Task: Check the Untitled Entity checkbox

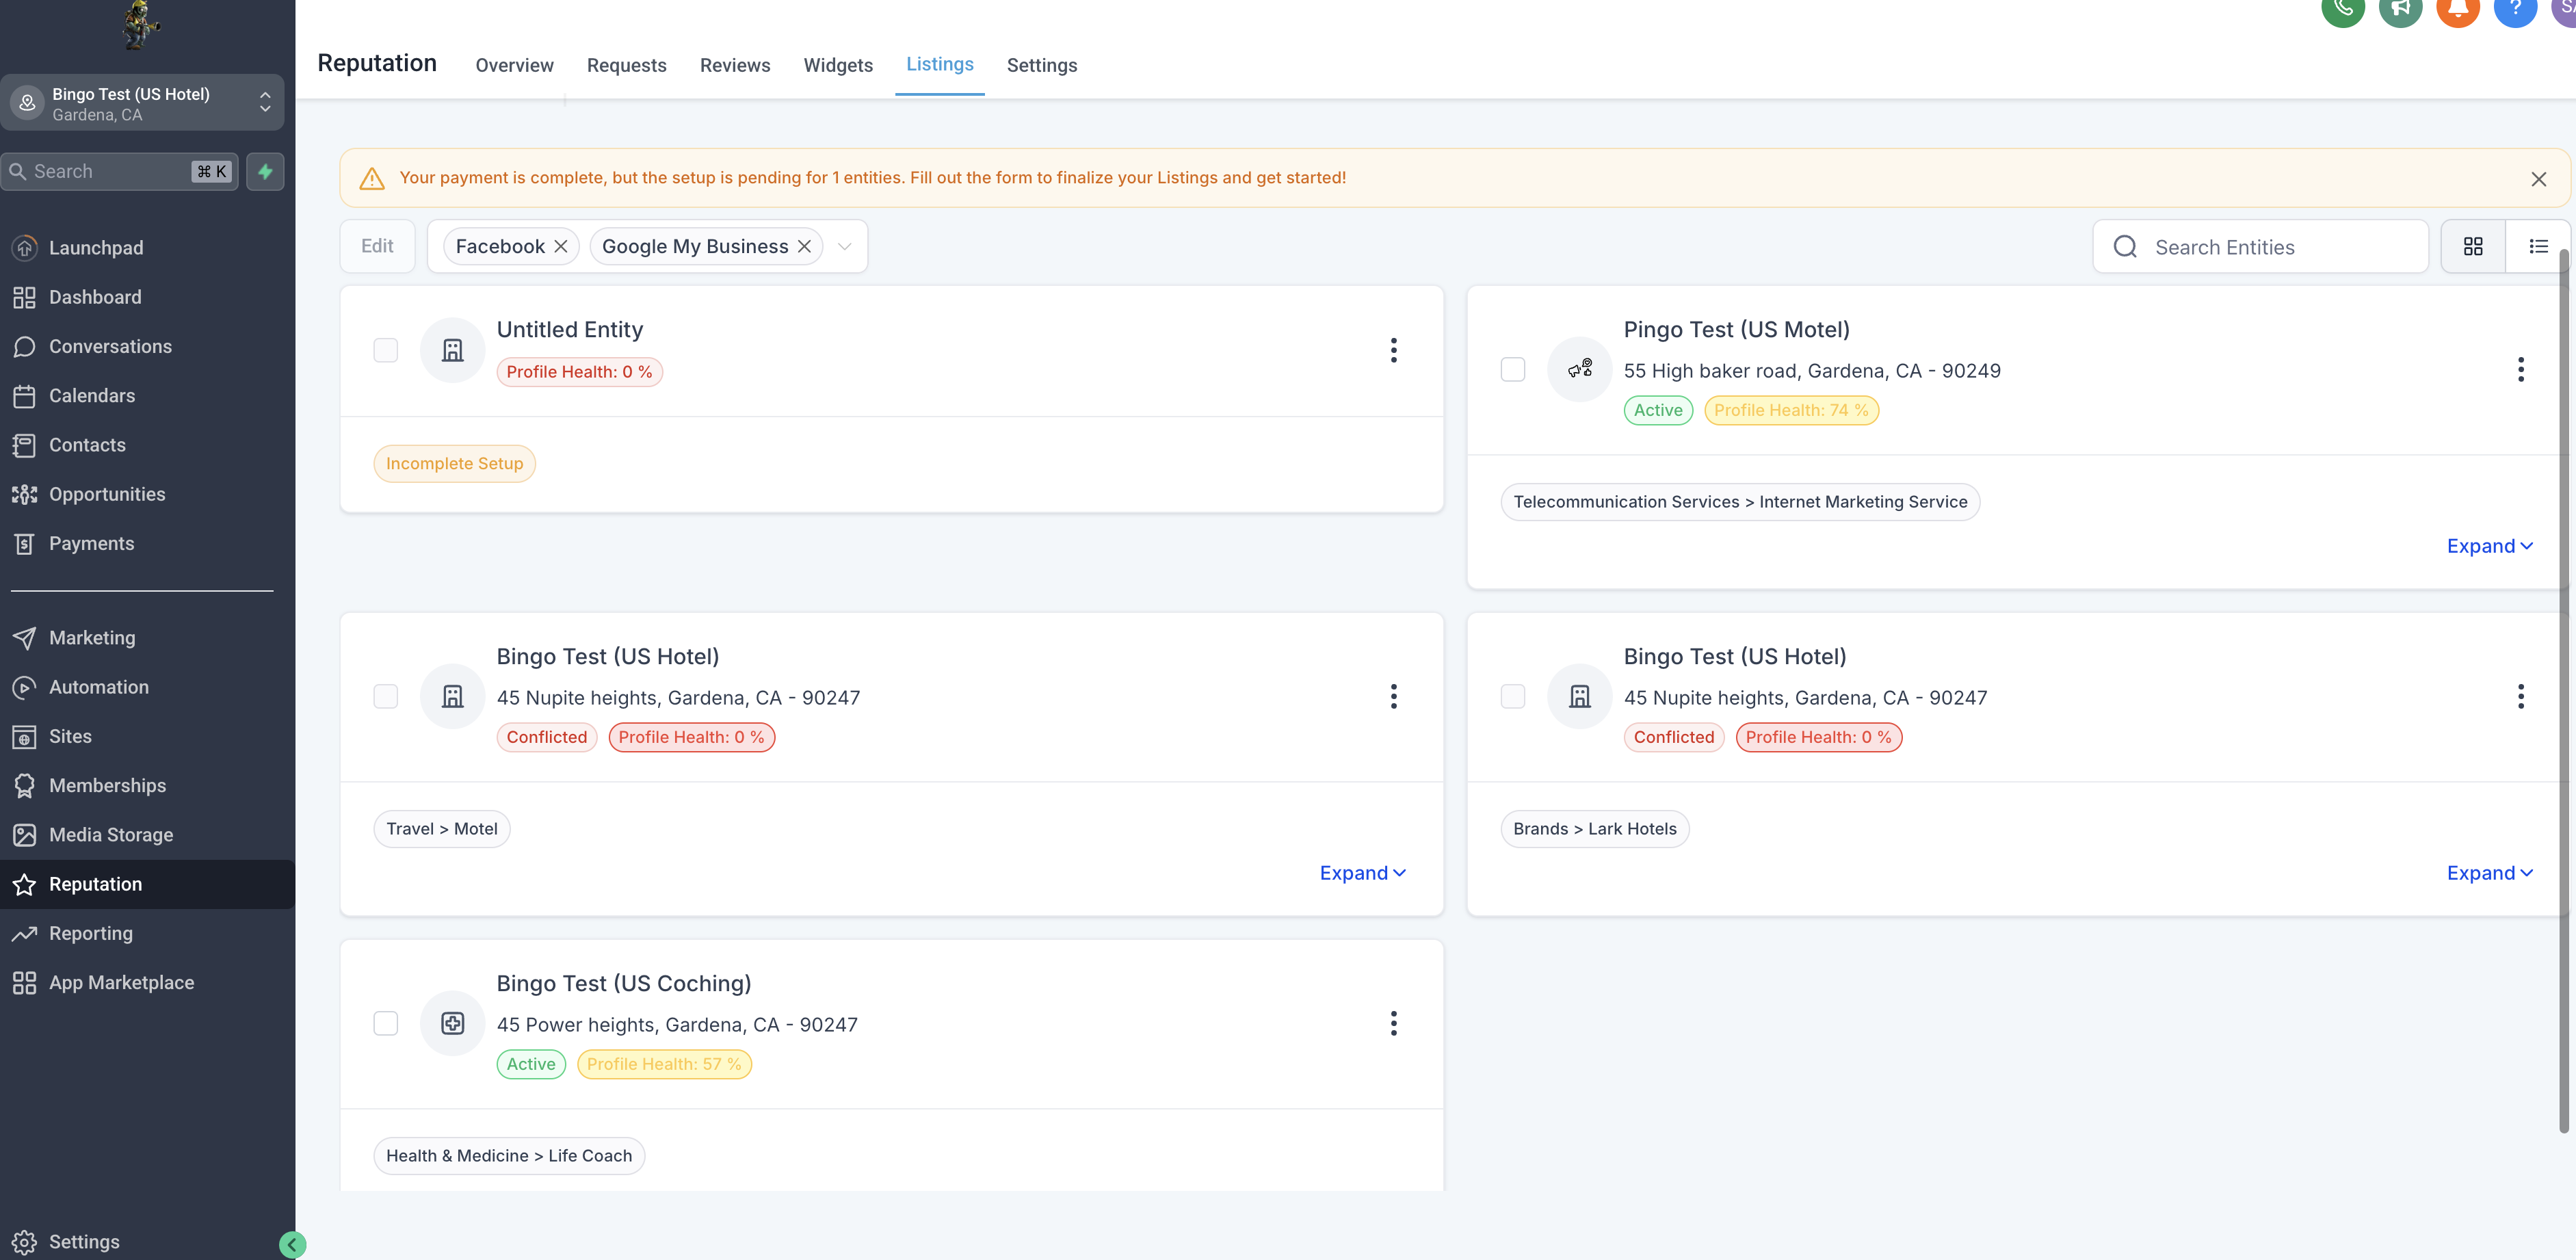Action: pyautogui.click(x=385, y=350)
